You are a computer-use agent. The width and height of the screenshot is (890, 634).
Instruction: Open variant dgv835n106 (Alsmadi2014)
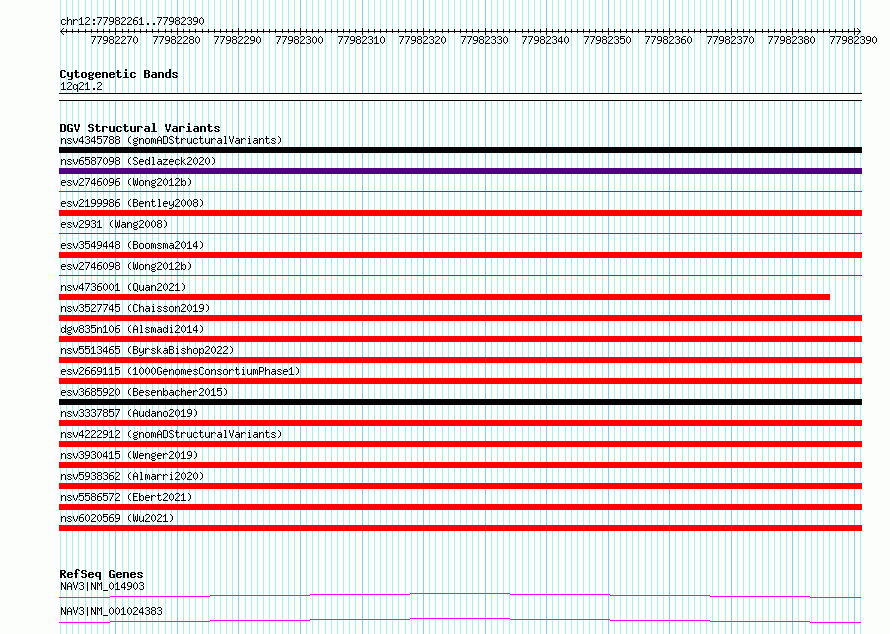coord(132,329)
